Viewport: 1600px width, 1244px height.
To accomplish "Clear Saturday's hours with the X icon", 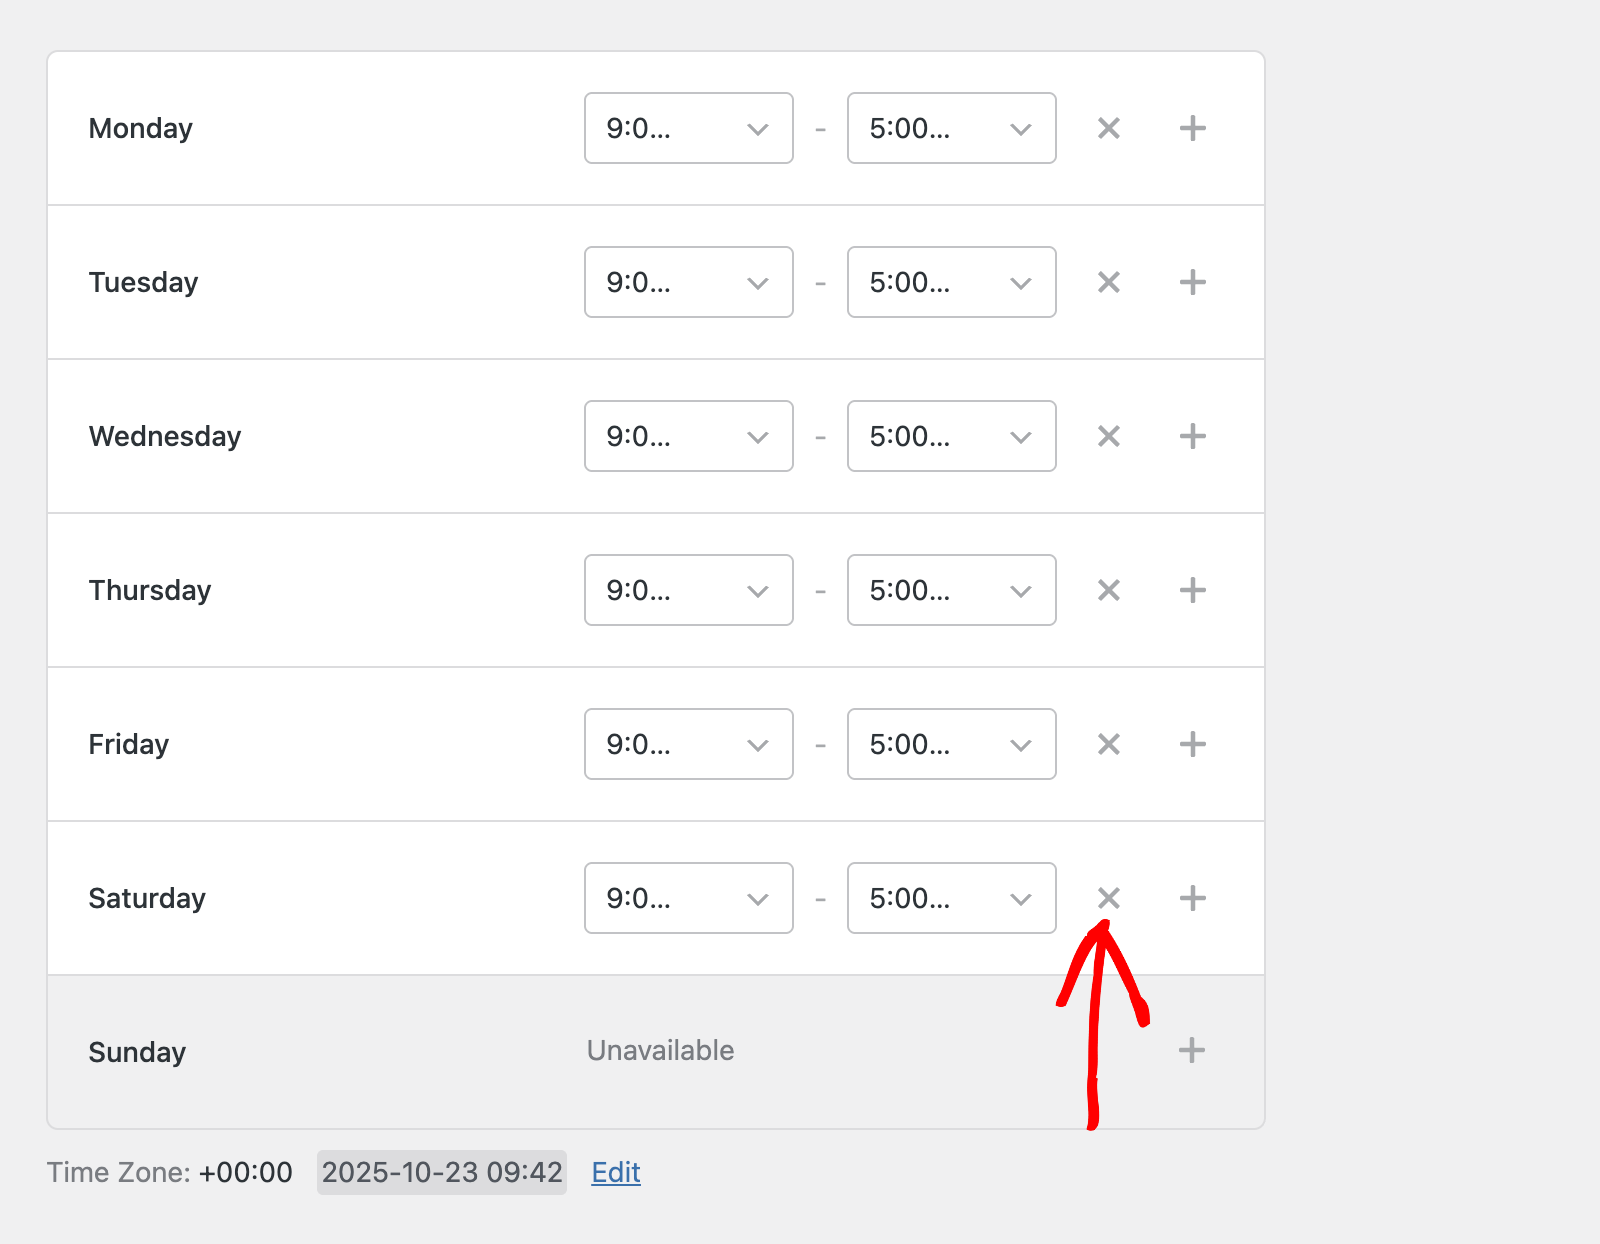I will tap(1108, 898).
